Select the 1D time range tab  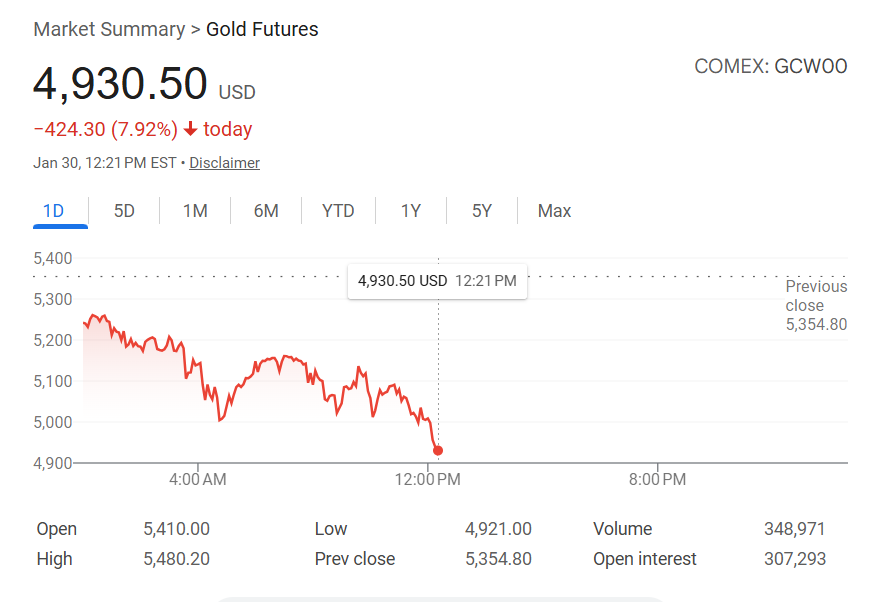pyautogui.click(x=53, y=211)
